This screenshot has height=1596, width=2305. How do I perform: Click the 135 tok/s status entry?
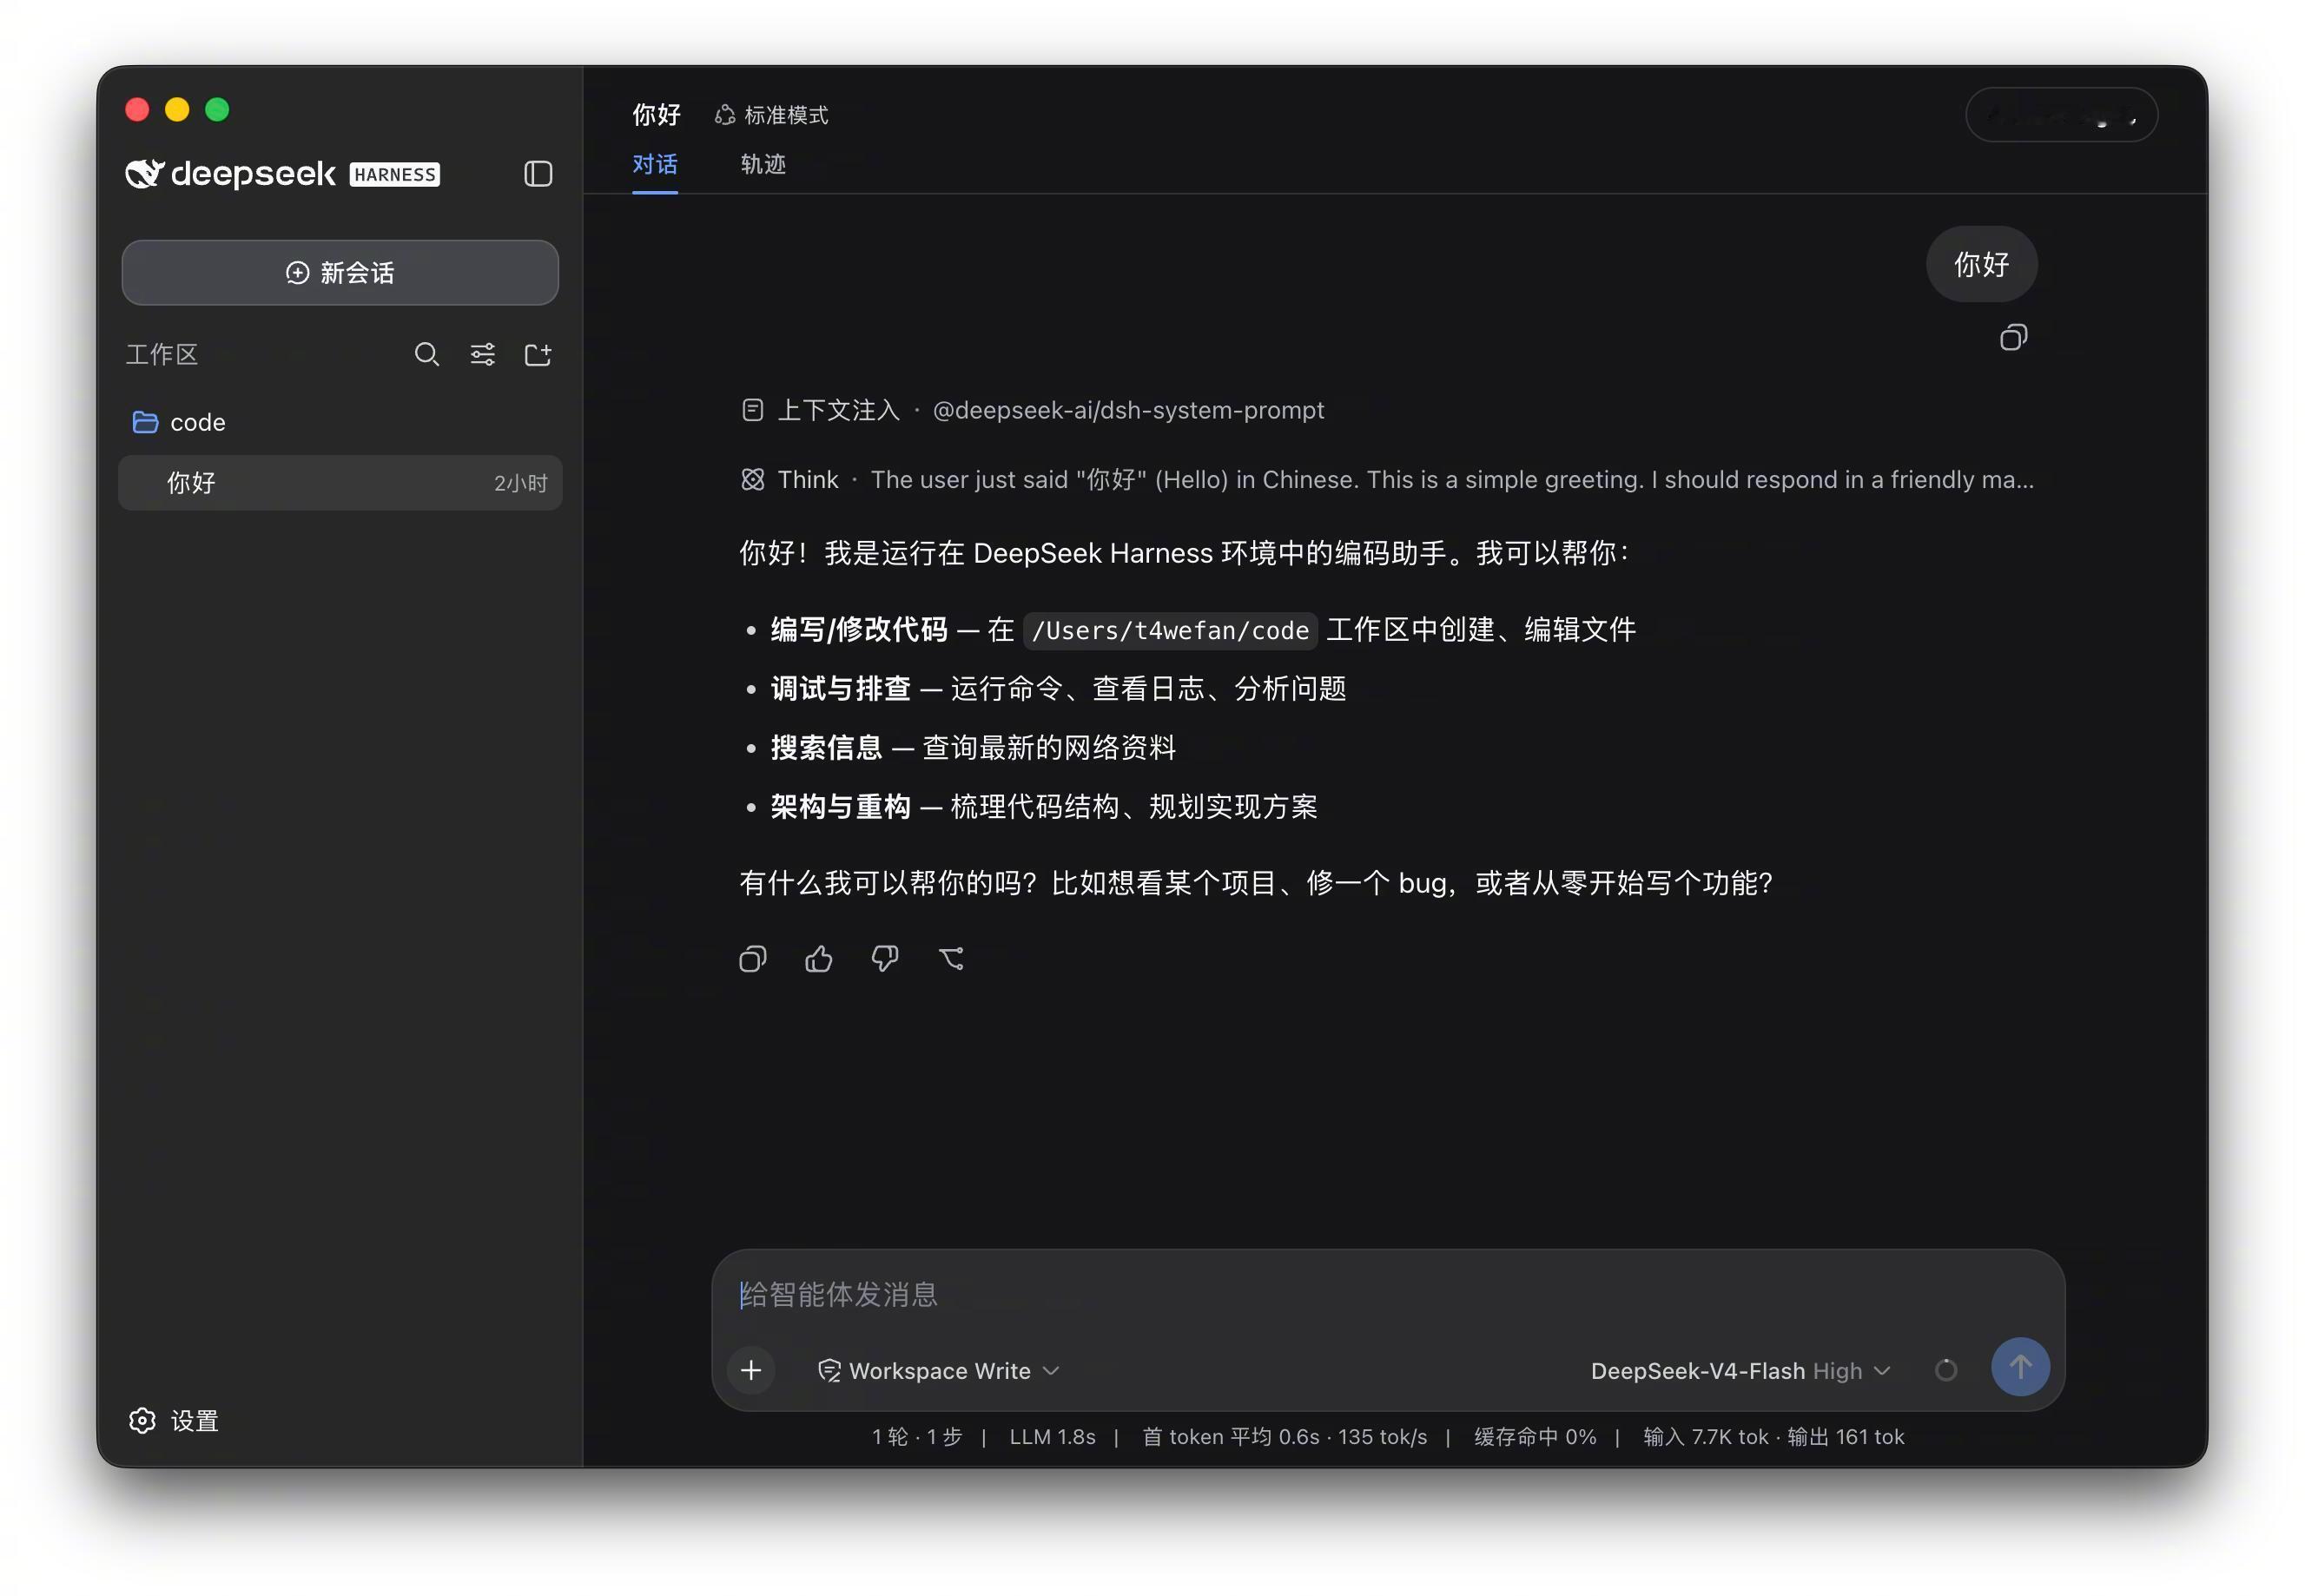click(x=1383, y=1437)
